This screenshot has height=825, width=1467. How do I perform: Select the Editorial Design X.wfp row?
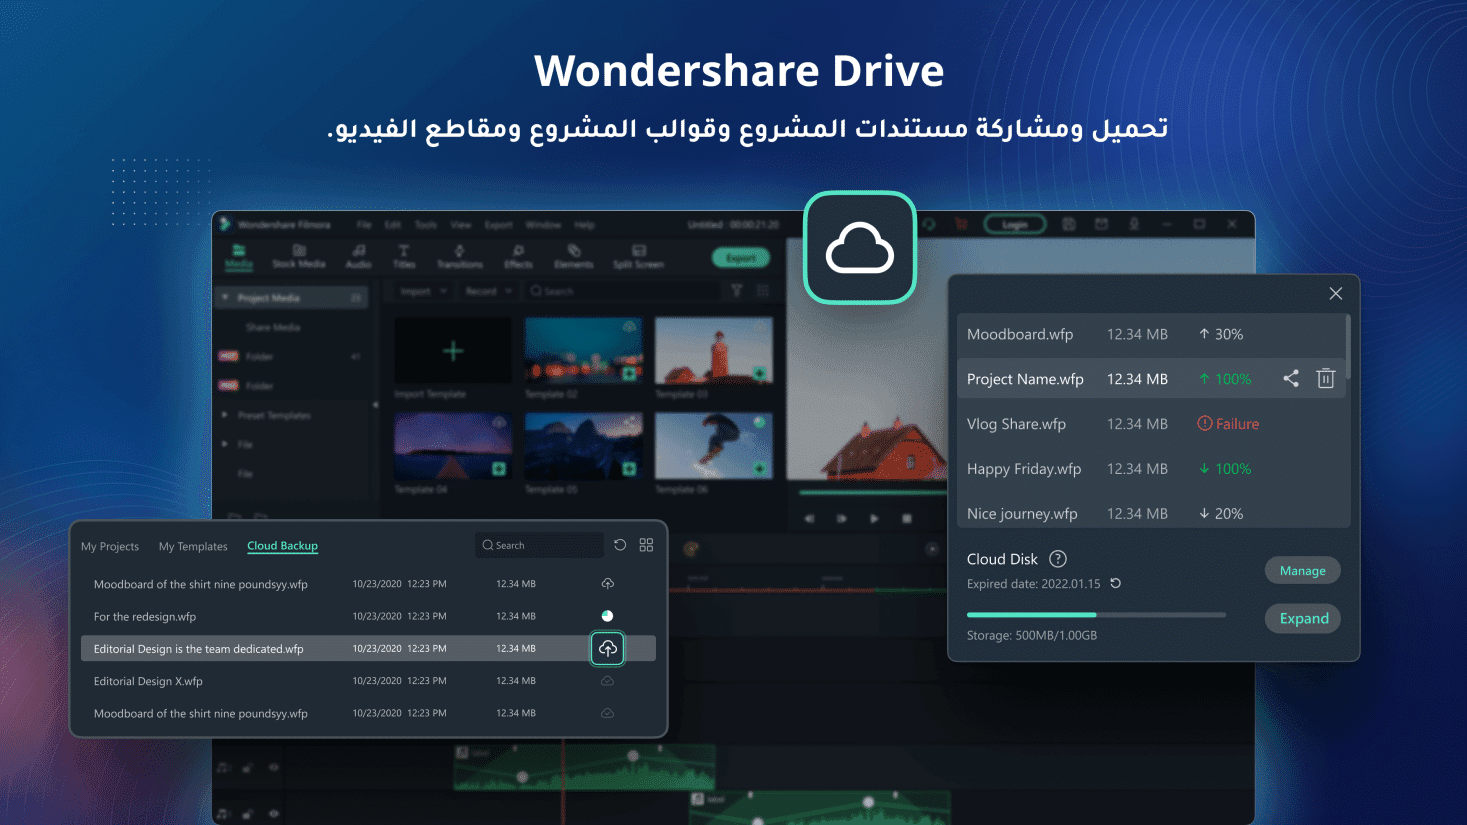[x=368, y=681]
